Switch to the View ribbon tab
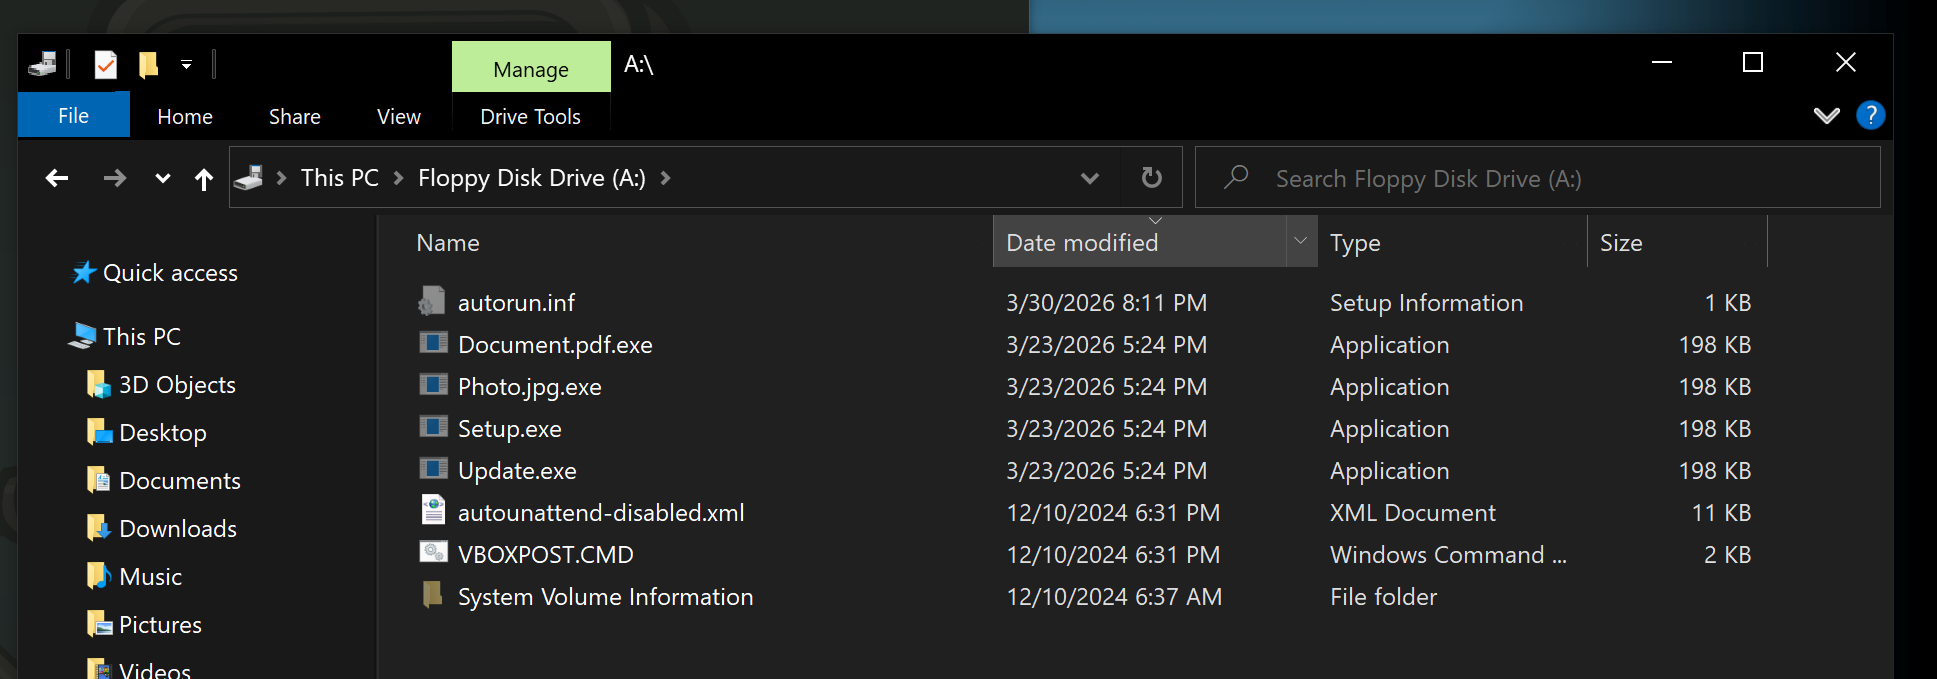This screenshot has height=679, width=1937. point(398,117)
